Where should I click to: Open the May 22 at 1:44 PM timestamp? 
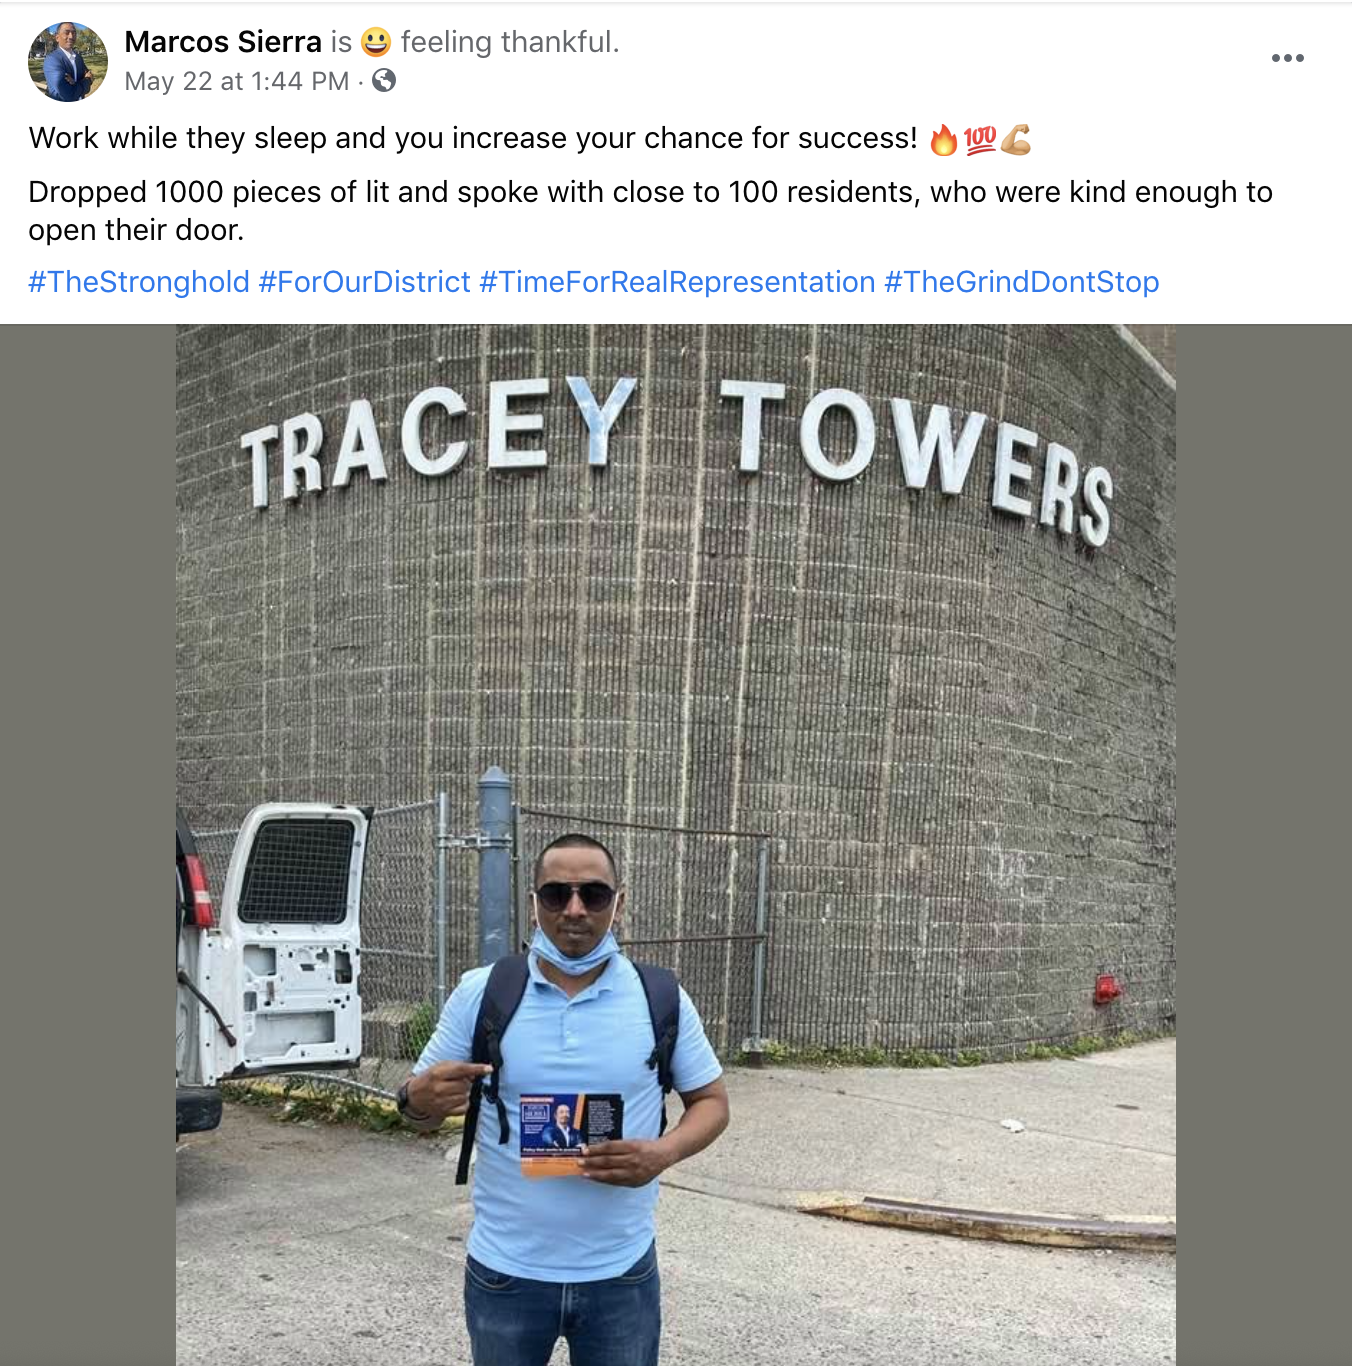coord(237,81)
